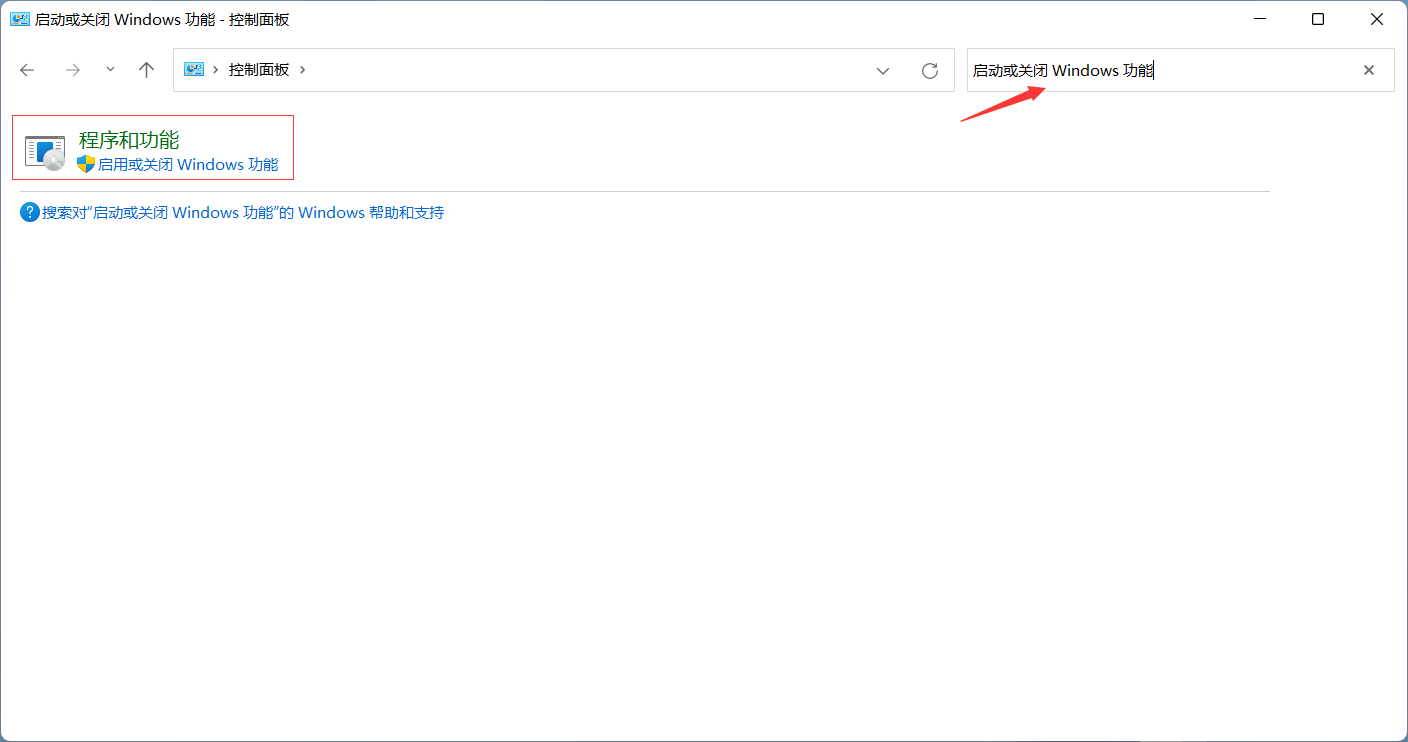This screenshot has width=1408, height=742.
Task: Click the title bar Control Panel icon
Action: 20,19
